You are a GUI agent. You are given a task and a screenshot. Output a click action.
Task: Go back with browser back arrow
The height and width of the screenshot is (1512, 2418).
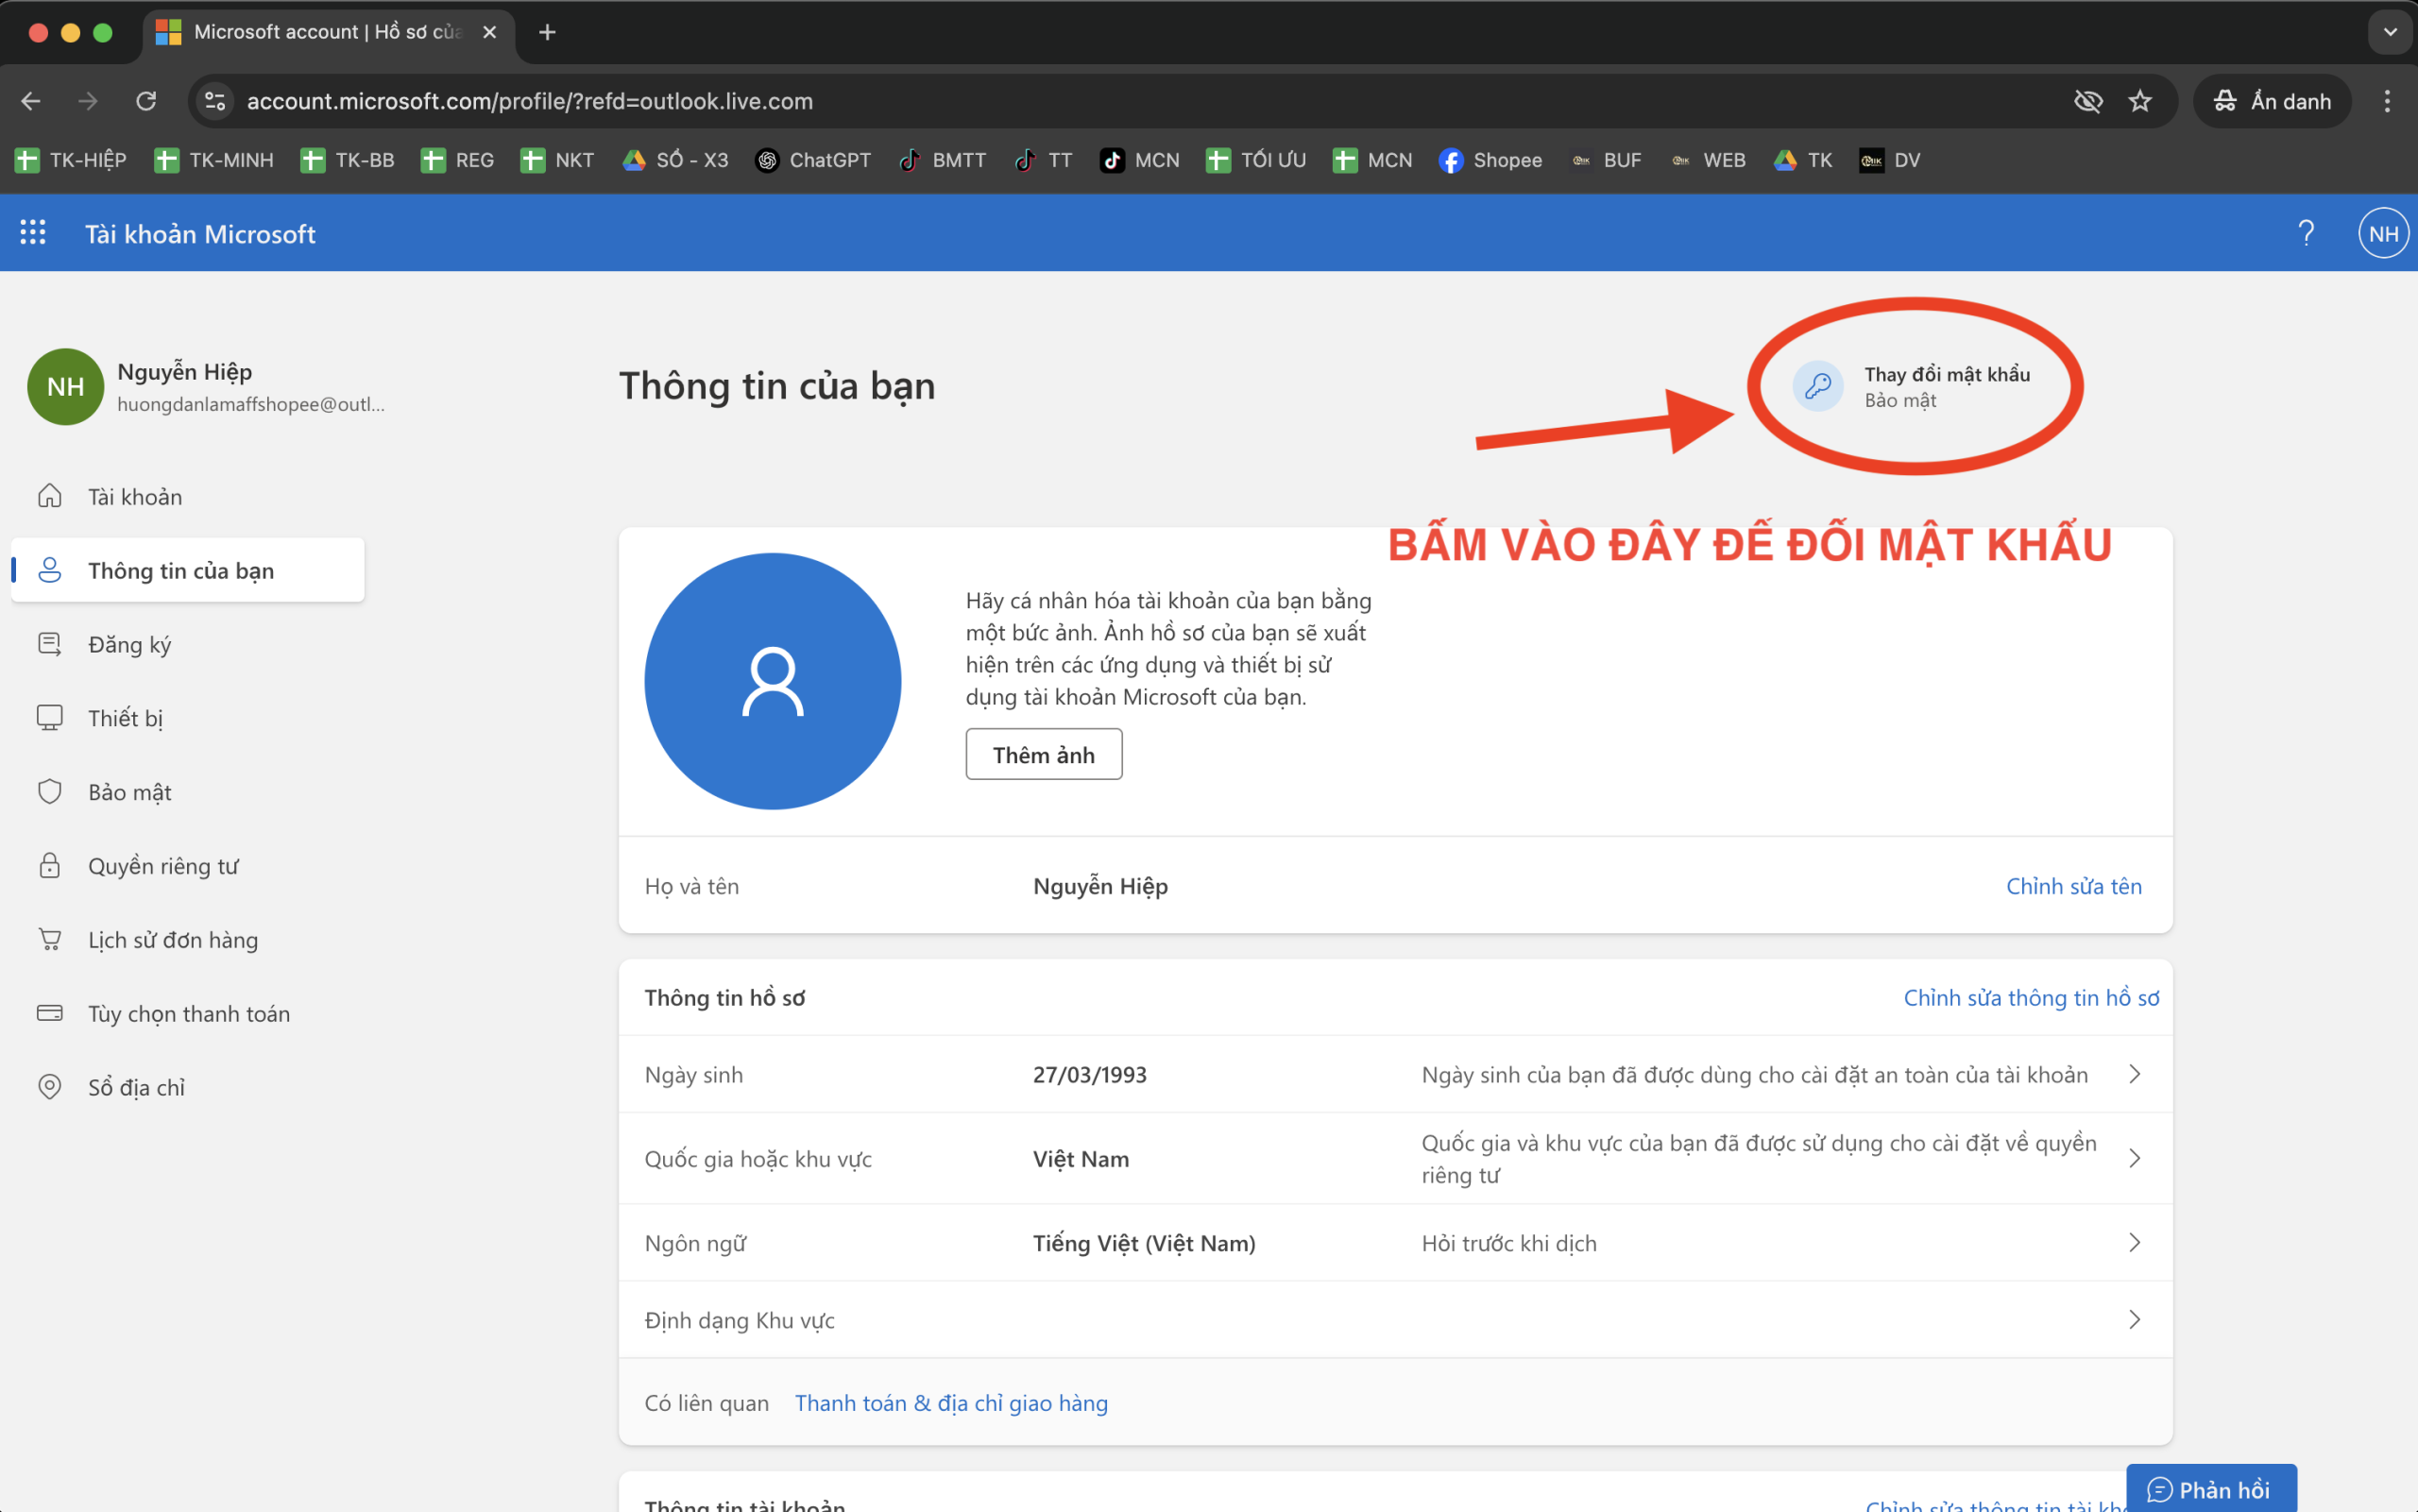[31, 101]
